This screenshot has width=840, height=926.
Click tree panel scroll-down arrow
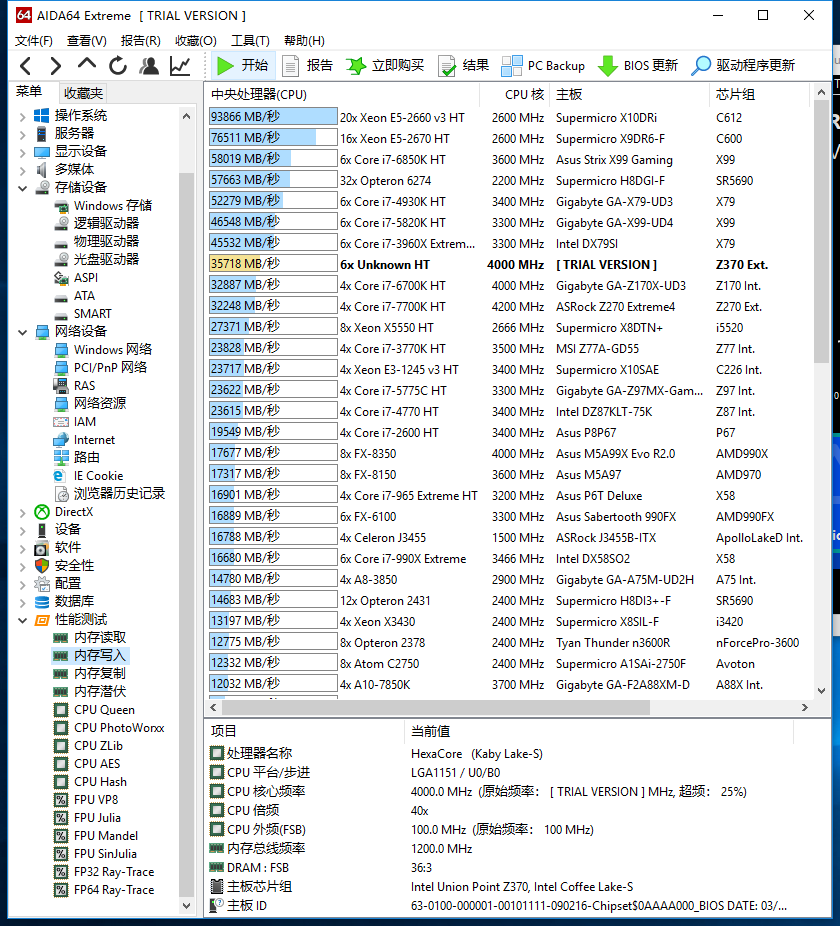click(186, 905)
